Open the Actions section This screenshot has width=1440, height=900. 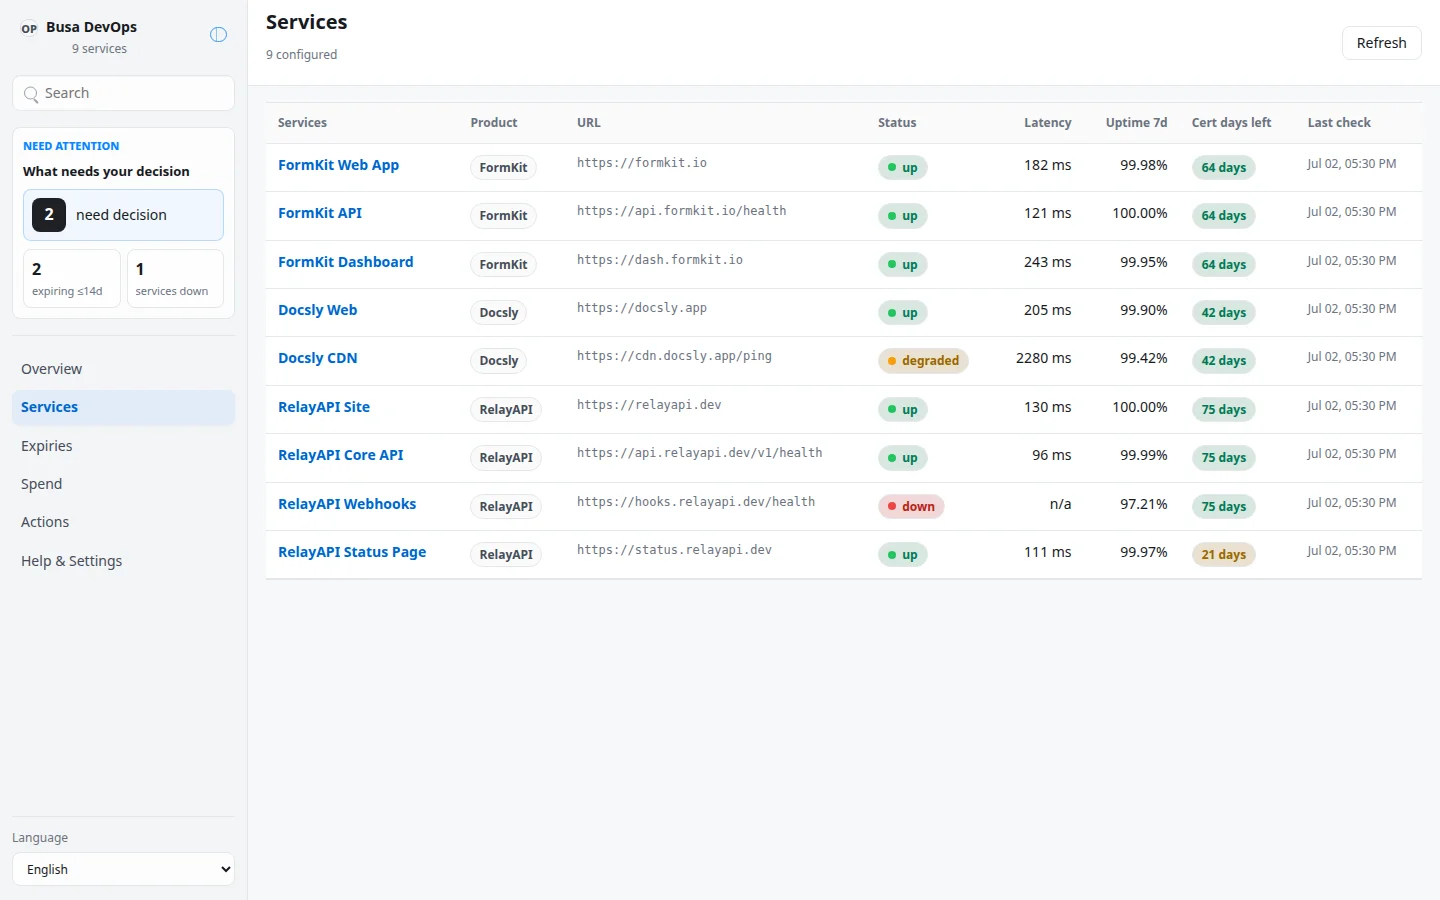[x=123, y=522]
